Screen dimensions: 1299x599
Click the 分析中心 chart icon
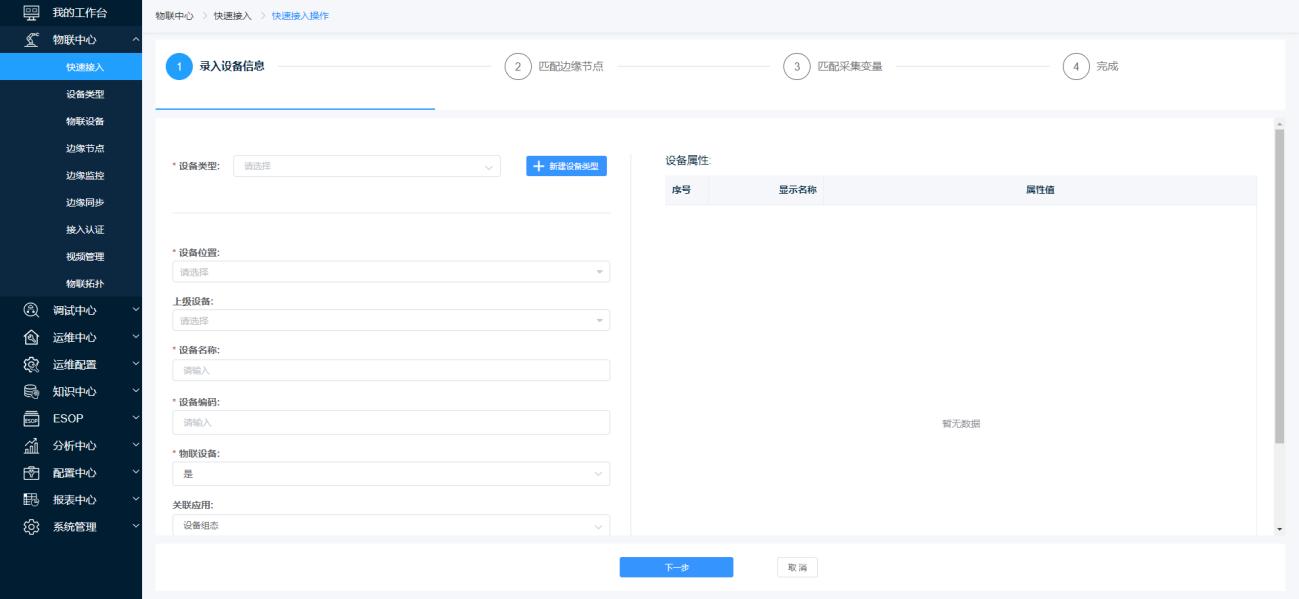coord(31,445)
